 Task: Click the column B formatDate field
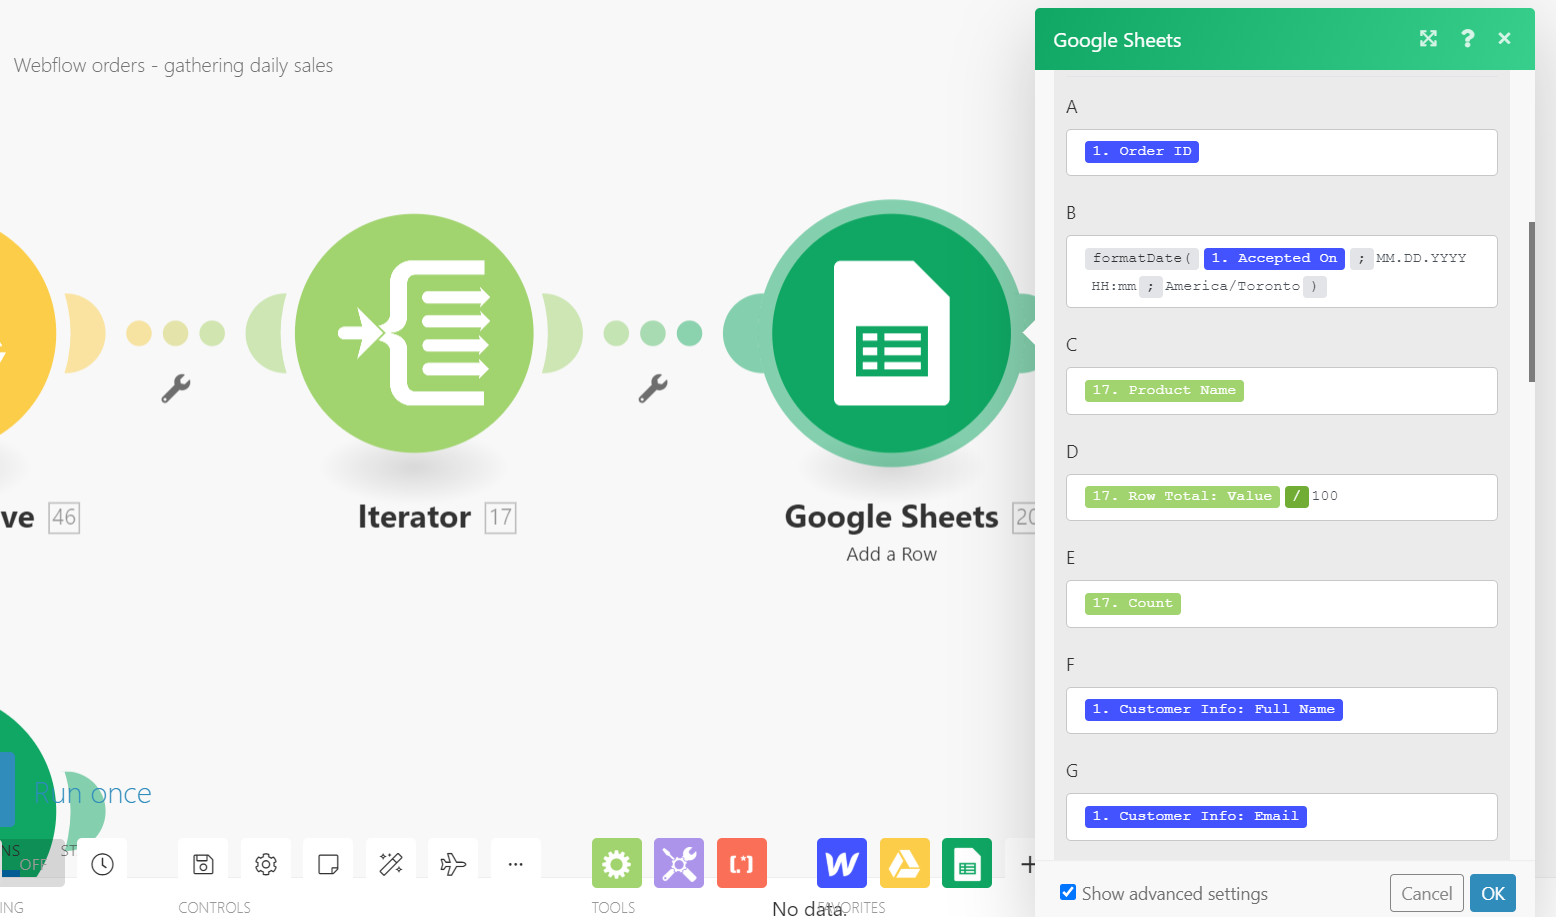pyautogui.click(x=1282, y=271)
